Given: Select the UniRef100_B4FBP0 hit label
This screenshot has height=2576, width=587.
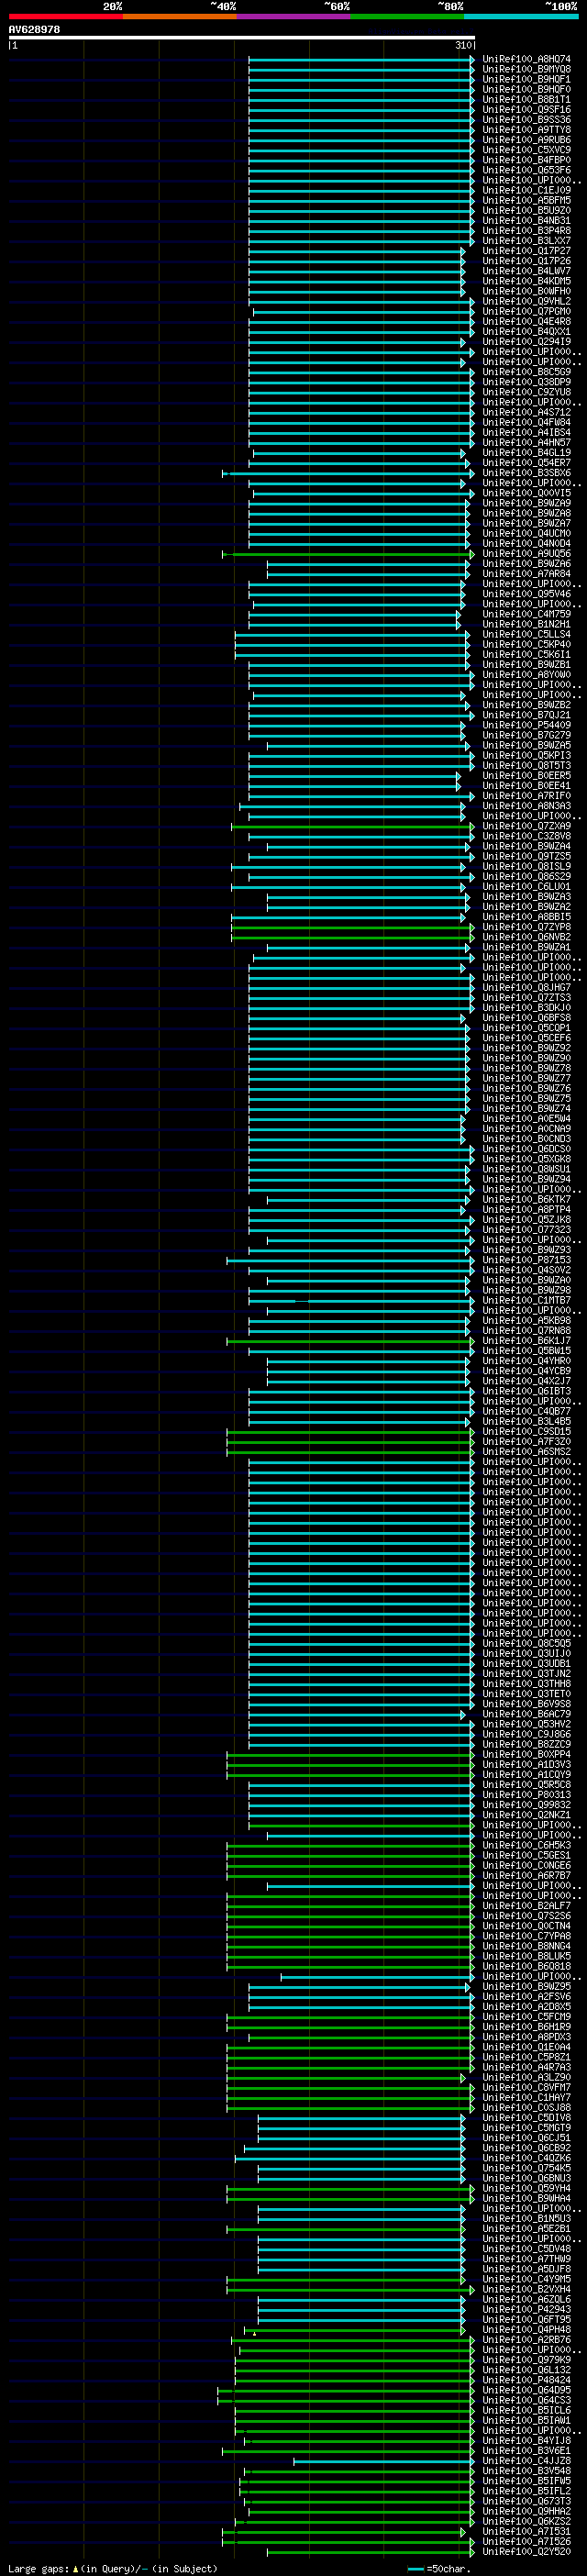Looking at the screenshot, I should [x=527, y=160].
